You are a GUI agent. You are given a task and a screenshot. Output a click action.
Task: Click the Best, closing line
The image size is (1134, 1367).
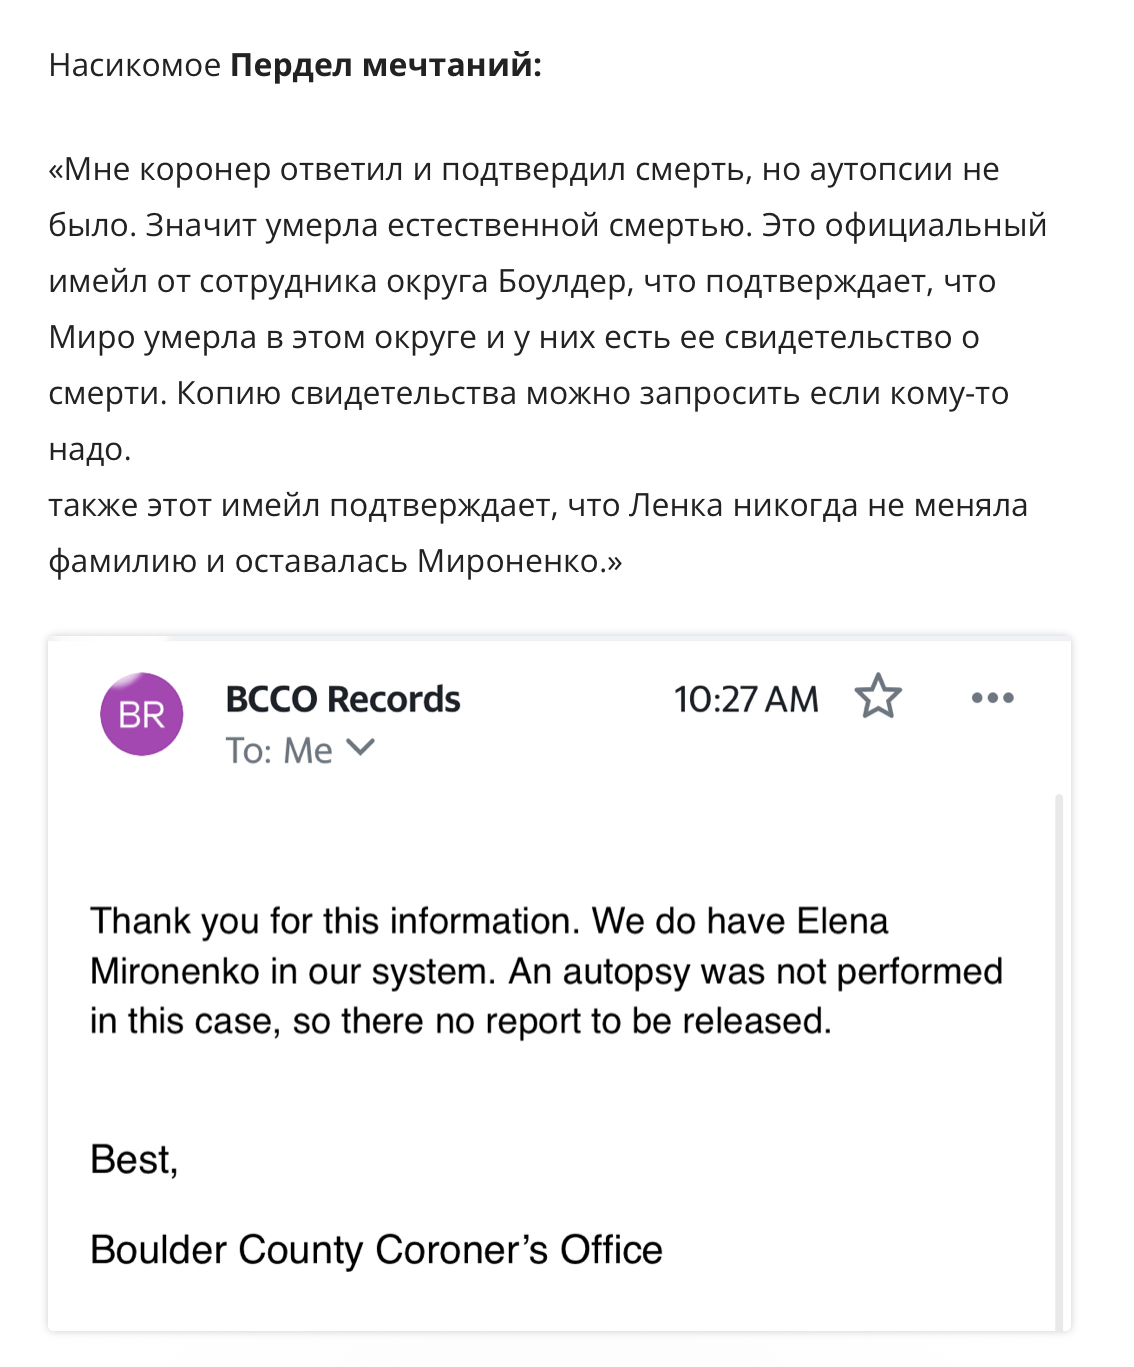click(x=134, y=1159)
